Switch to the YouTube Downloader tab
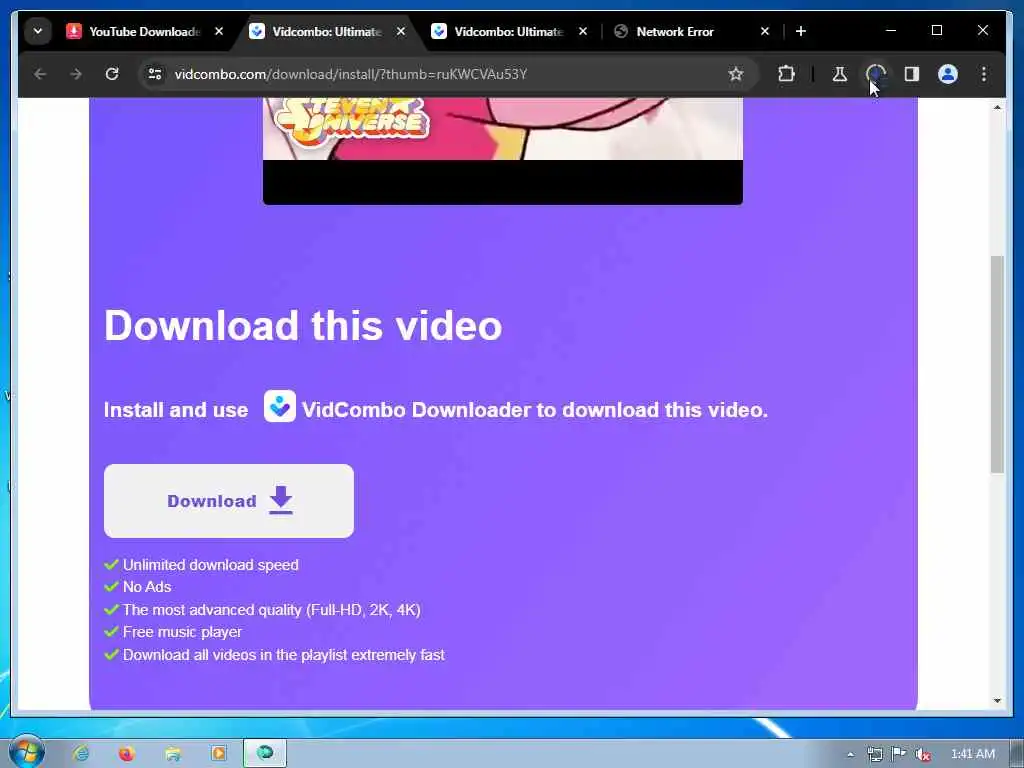1024x768 pixels. (x=144, y=31)
